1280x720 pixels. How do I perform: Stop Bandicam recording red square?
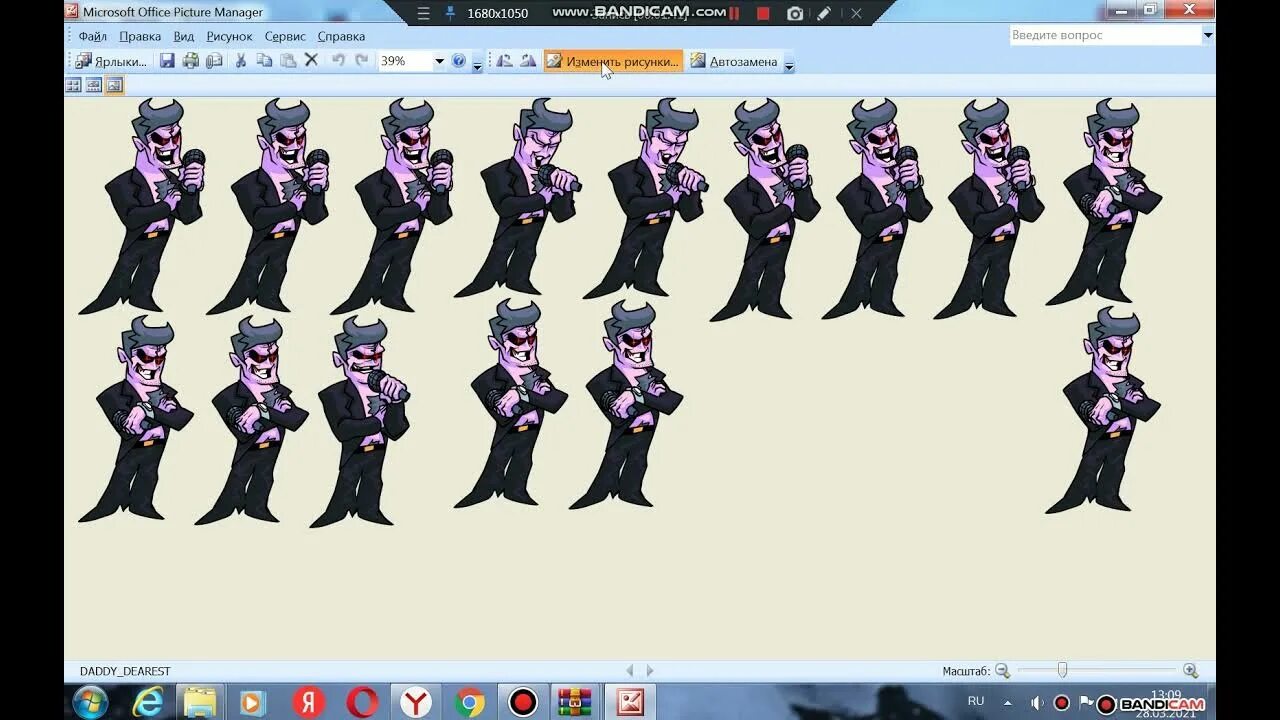click(x=763, y=14)
